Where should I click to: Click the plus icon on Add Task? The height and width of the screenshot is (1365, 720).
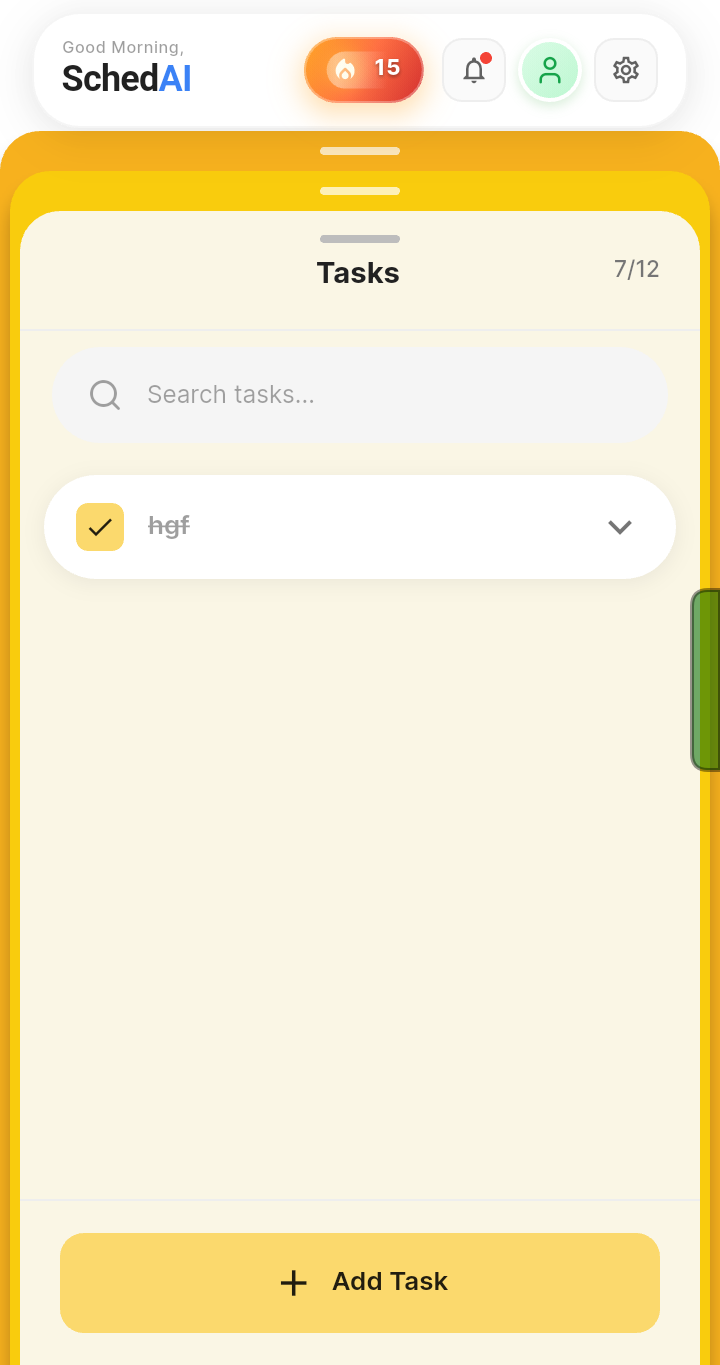pyautogui.click(x=293, y=1283)
